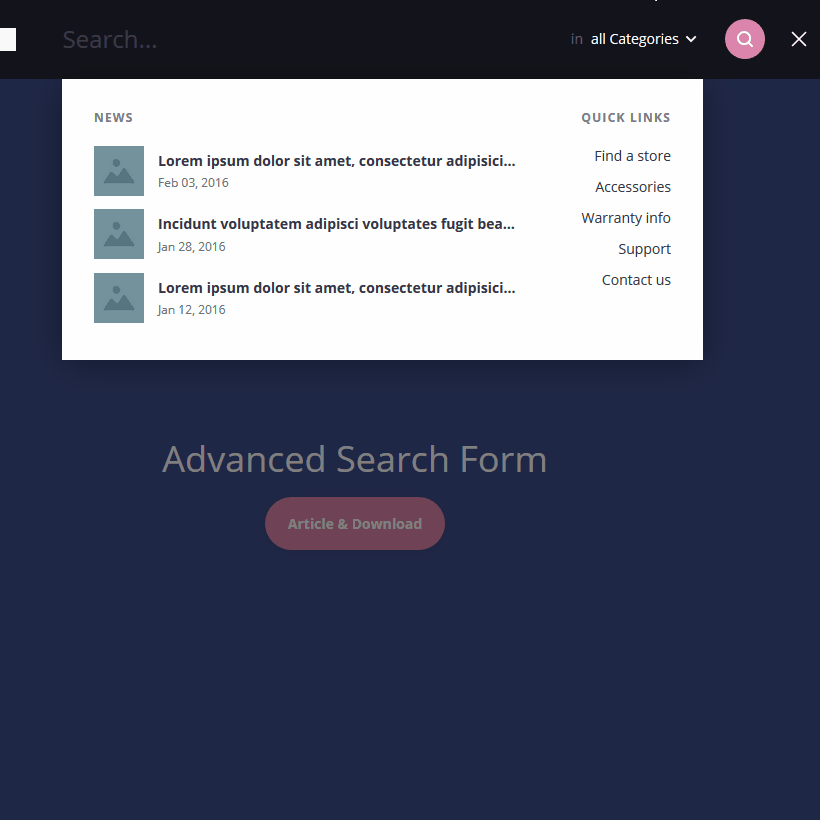
Task: Click 'Contact us' under Quick Links
Action: 636,280
